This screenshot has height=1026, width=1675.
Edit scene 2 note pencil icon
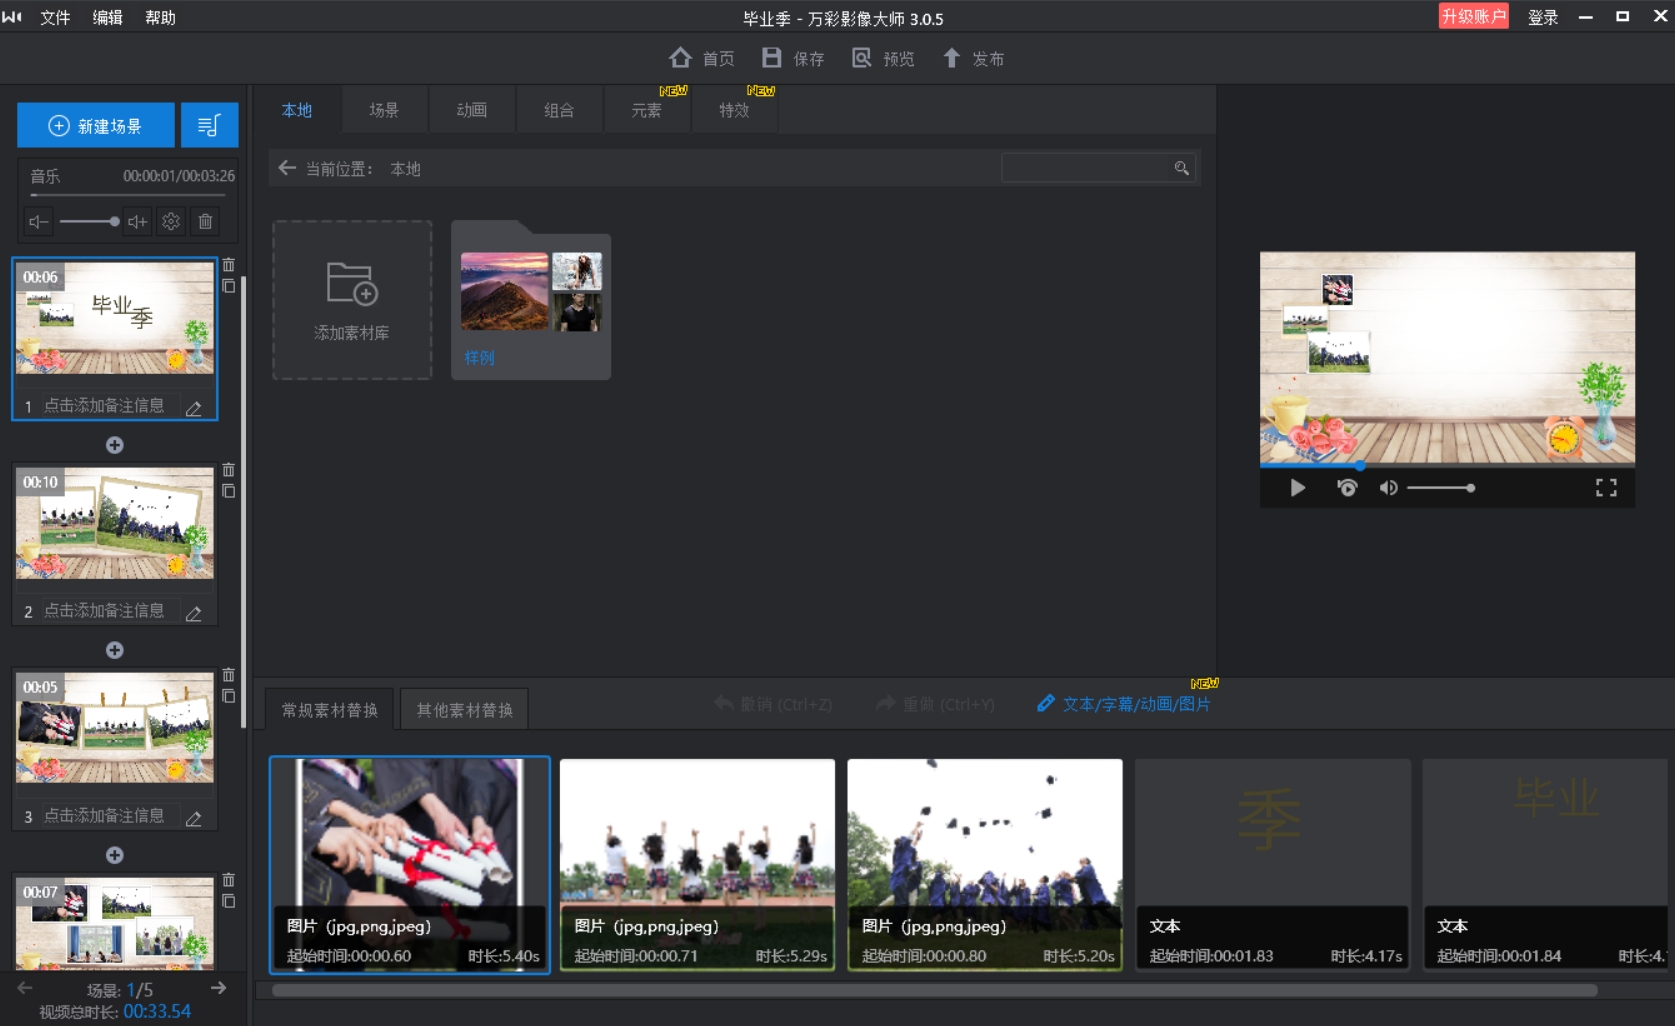[194, 612]
